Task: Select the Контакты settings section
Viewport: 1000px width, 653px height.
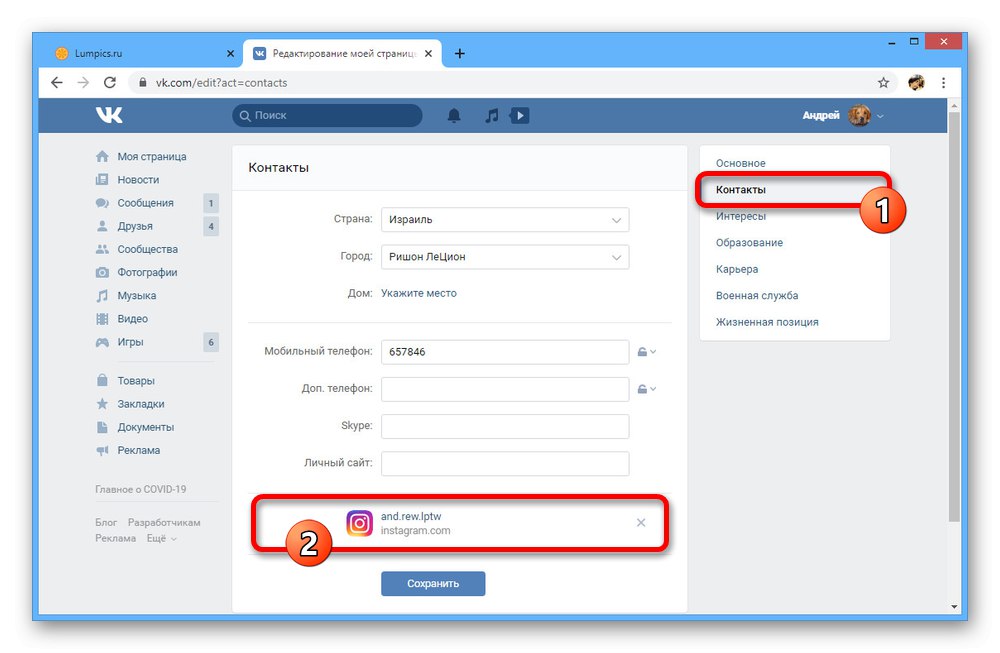Action: coord(740,189)
